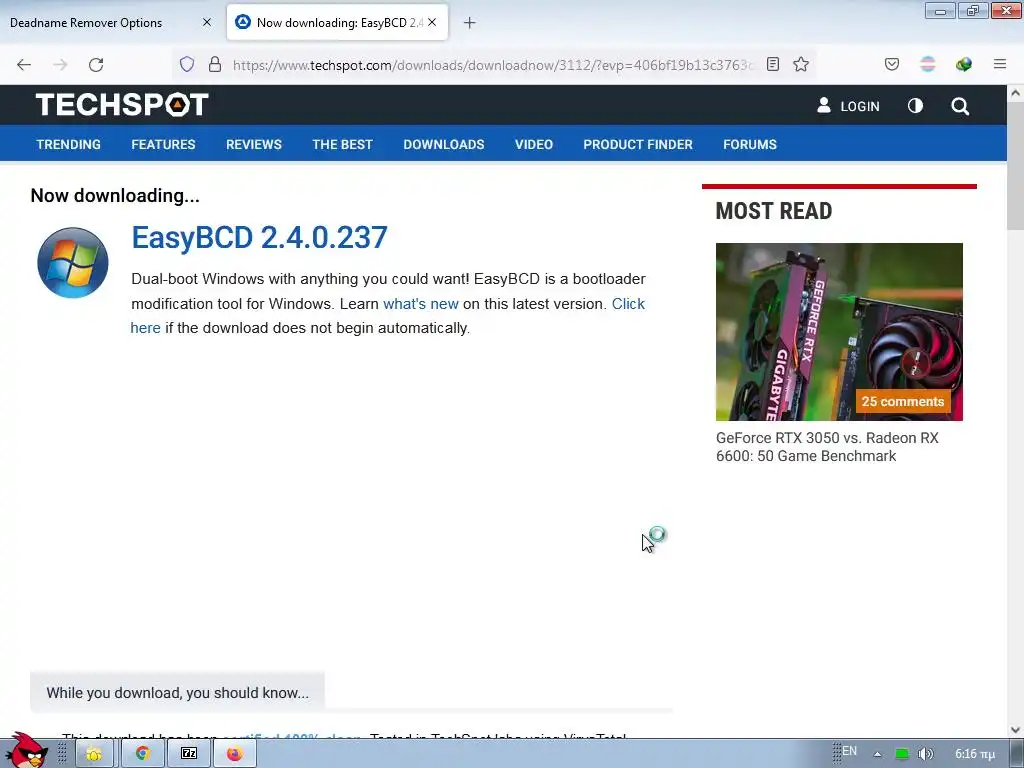Click the volume speaker tray icon

925,754
